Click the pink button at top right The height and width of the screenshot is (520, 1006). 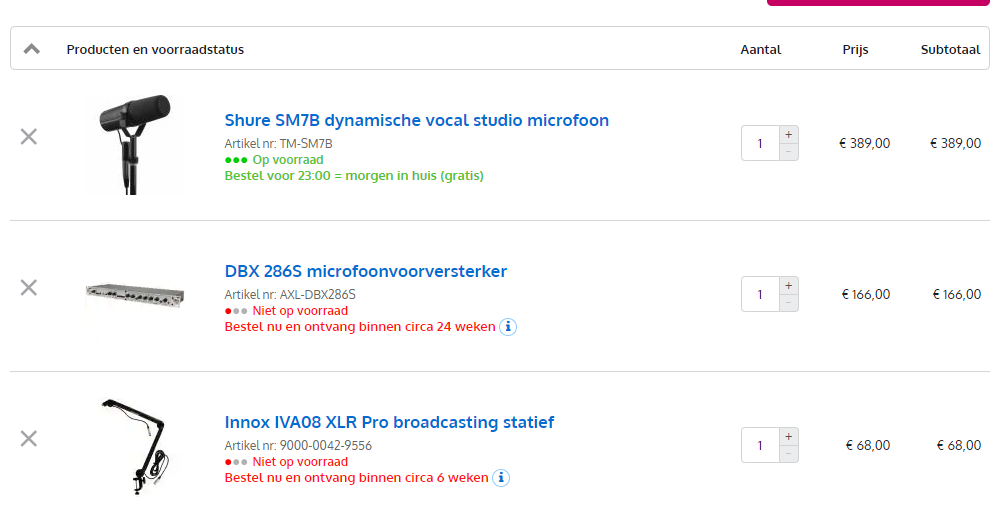(877, 3)
